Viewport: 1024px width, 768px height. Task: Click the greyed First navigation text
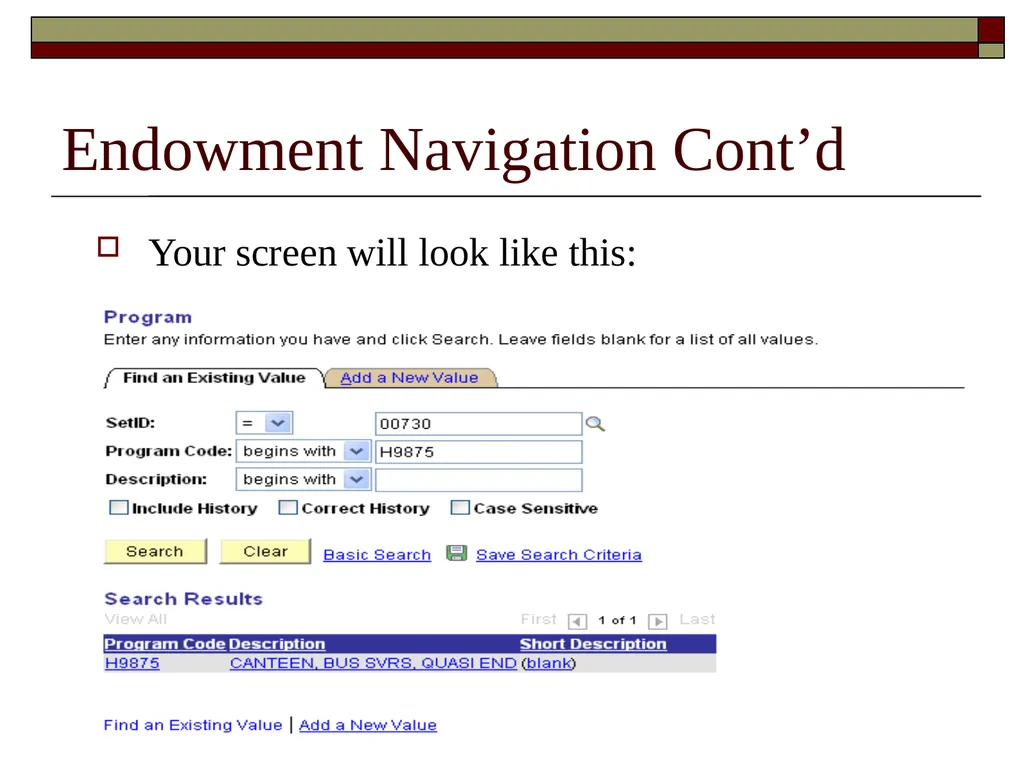539,619
